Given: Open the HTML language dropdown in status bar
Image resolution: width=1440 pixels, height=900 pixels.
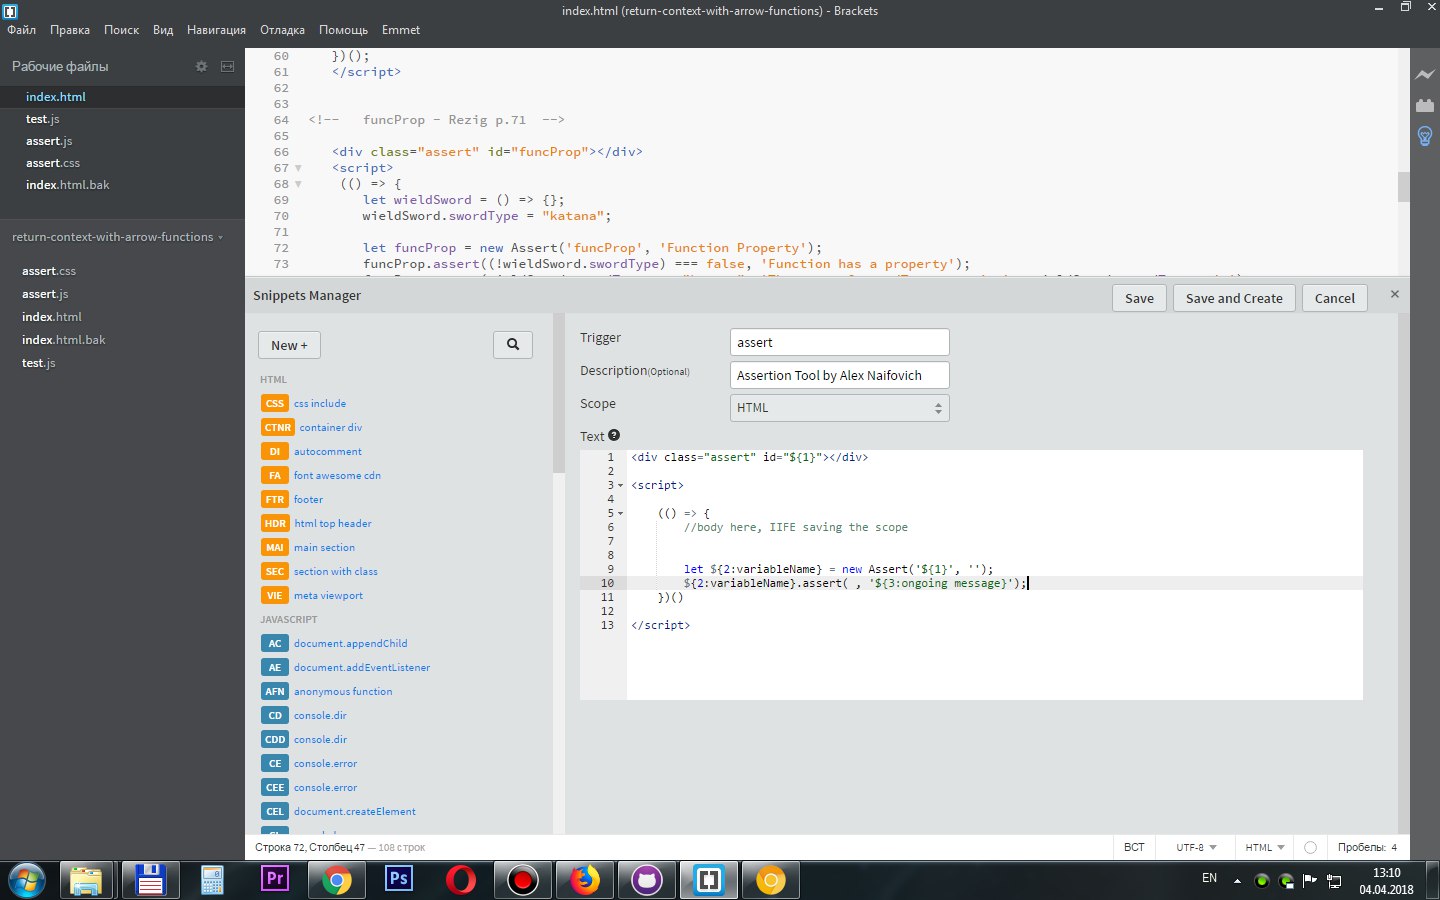Looking at the screenshot, I should click(1265, 847).
